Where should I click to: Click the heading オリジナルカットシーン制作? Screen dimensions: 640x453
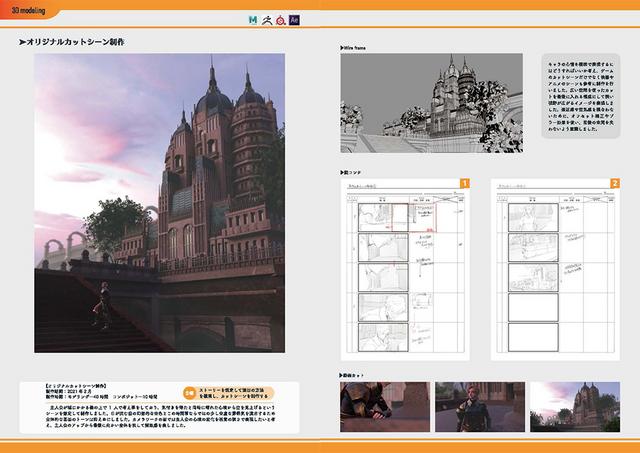click(71, 42)
